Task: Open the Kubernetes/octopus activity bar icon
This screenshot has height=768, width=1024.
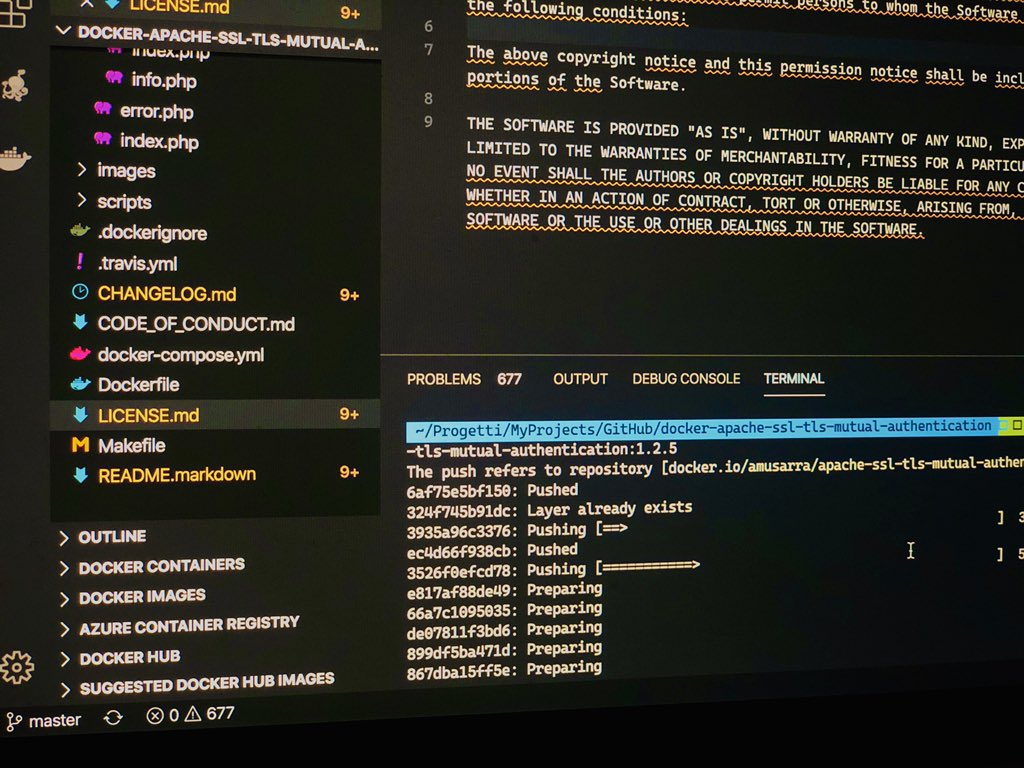Action: click(x=14, y=86)
